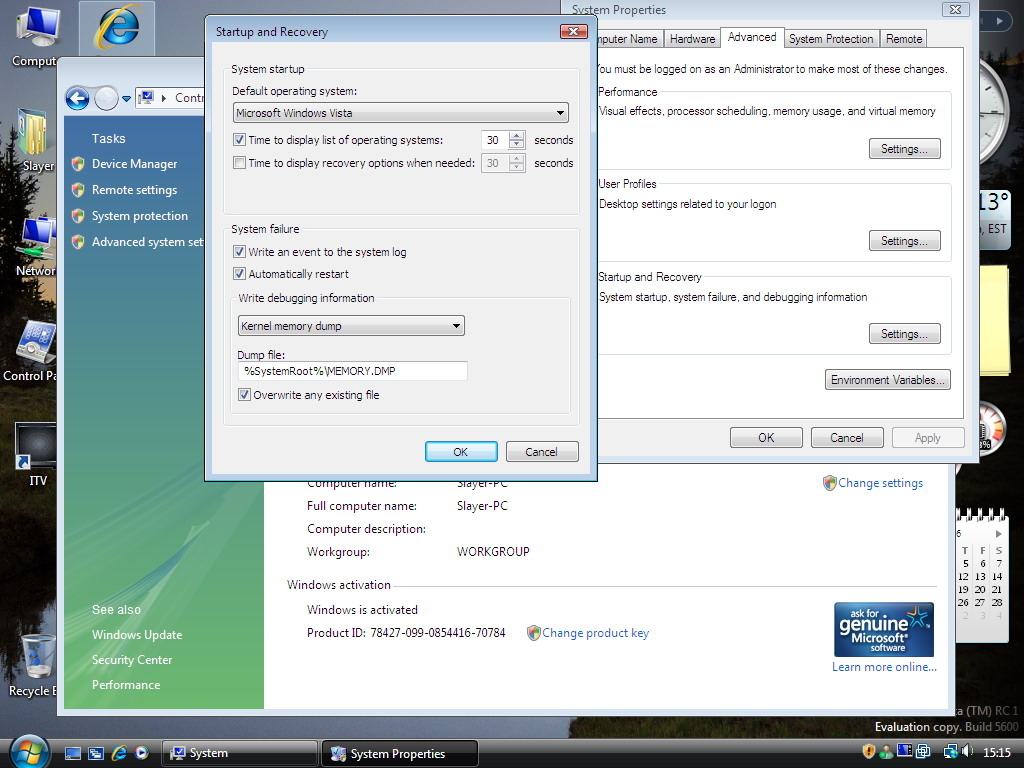Click the Forward arrow in System window
The width and height of the screenshot is (1024, 768).
tap(106, 99)
